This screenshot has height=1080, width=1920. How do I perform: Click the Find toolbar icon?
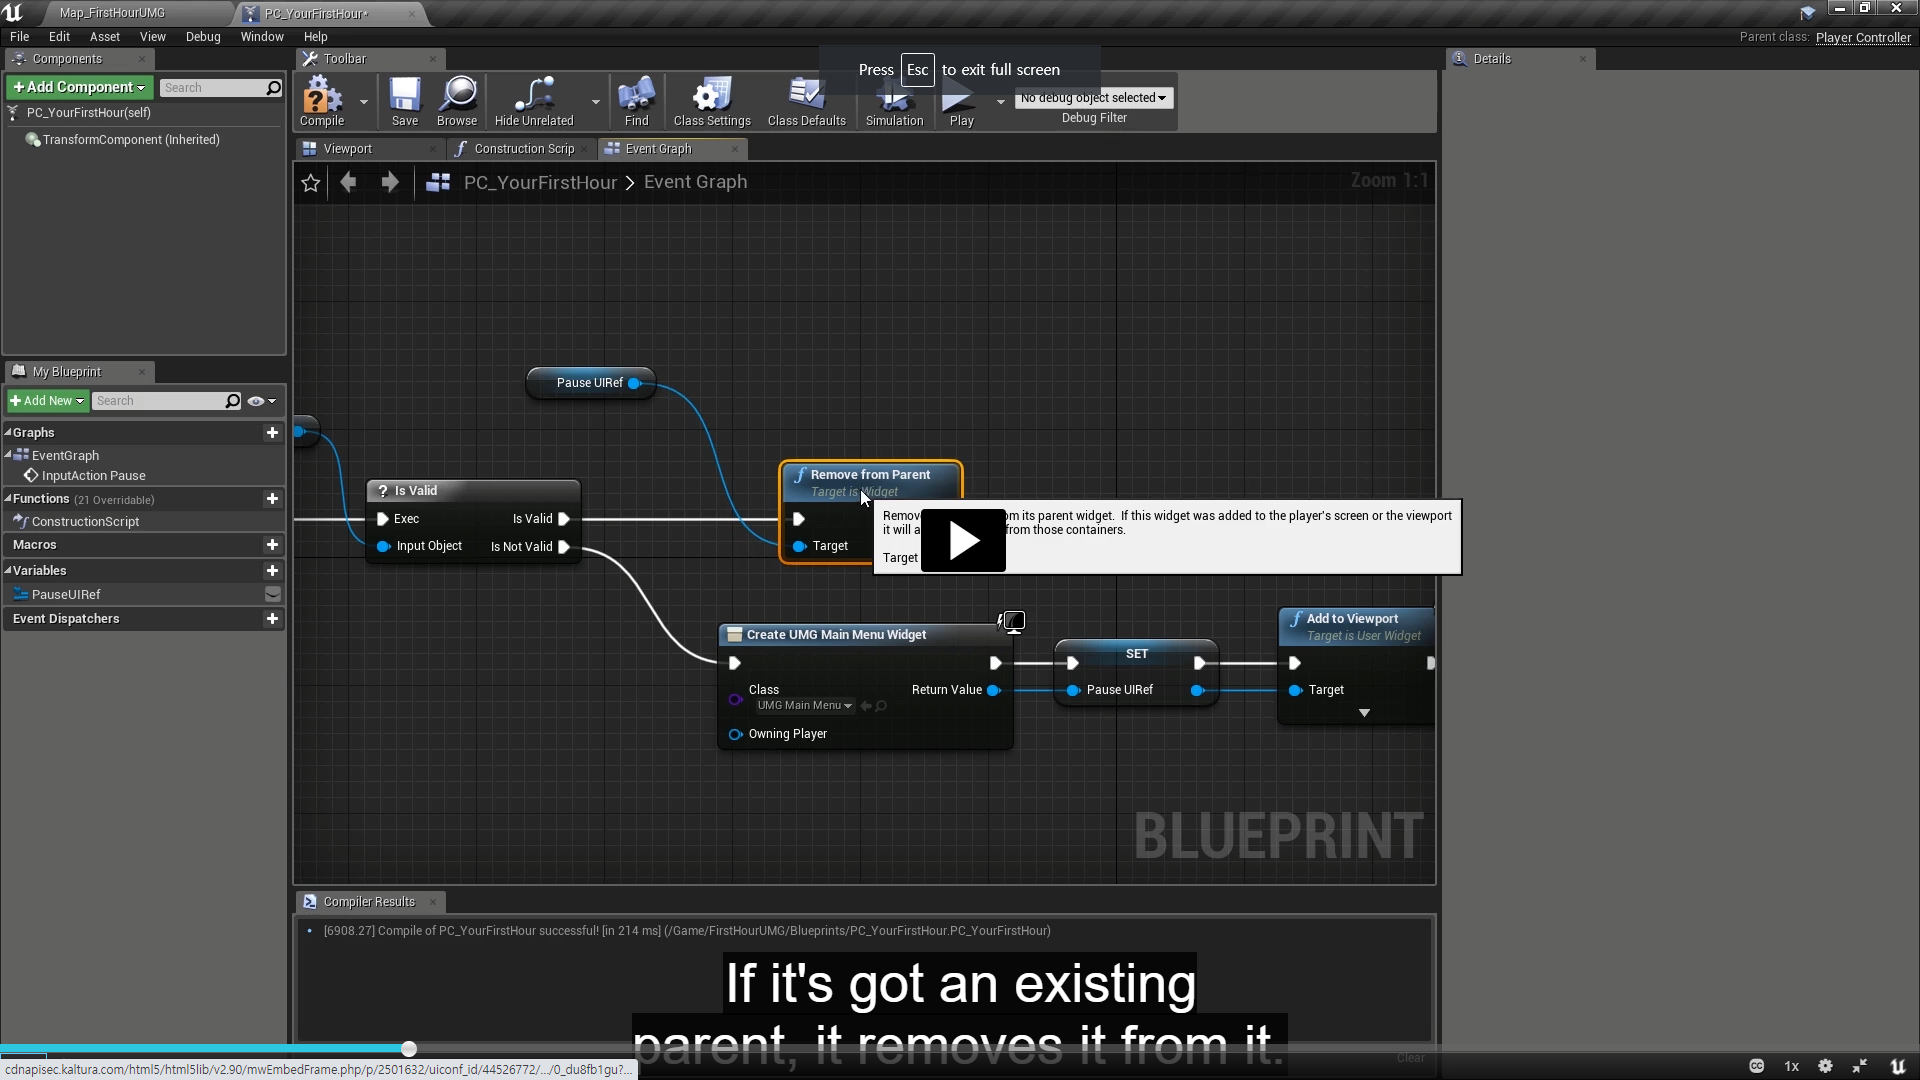(636, 101)
